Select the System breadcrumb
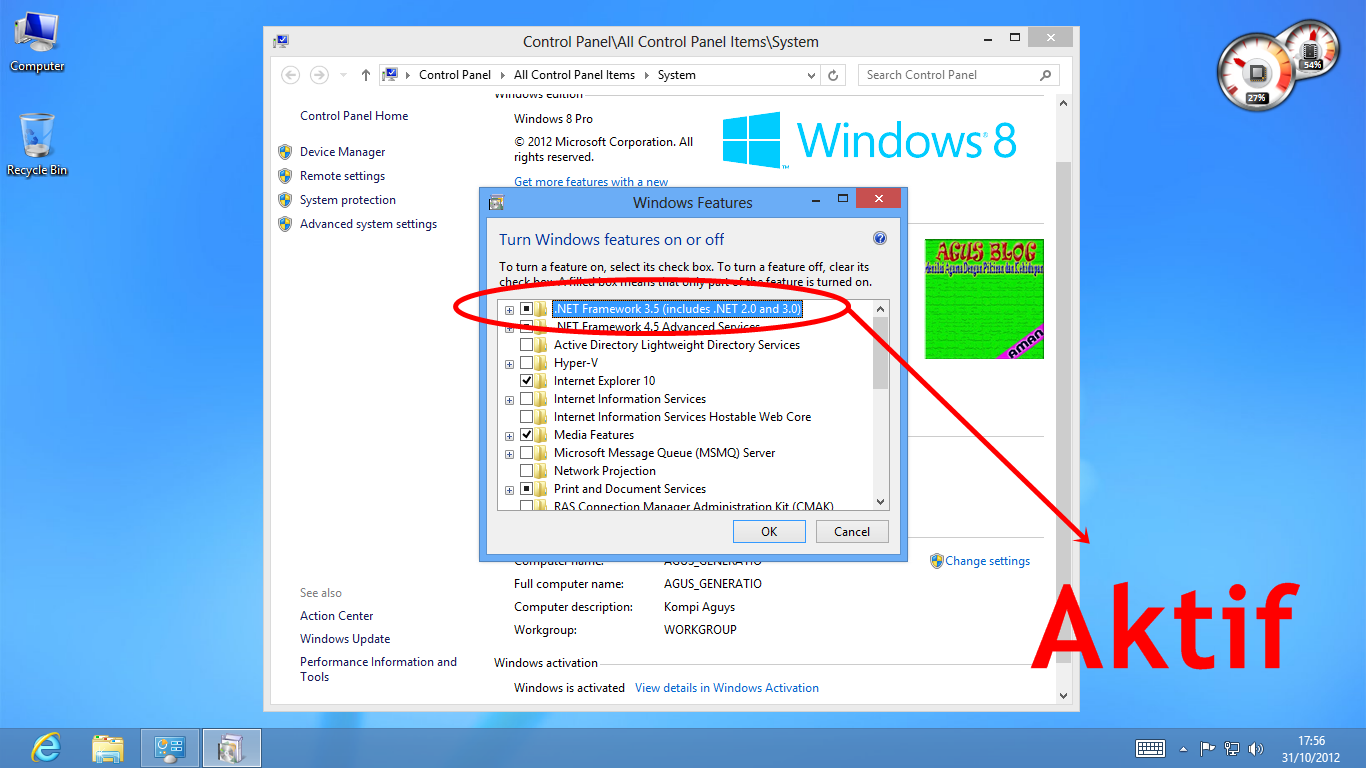 click(x=677, y=75)
